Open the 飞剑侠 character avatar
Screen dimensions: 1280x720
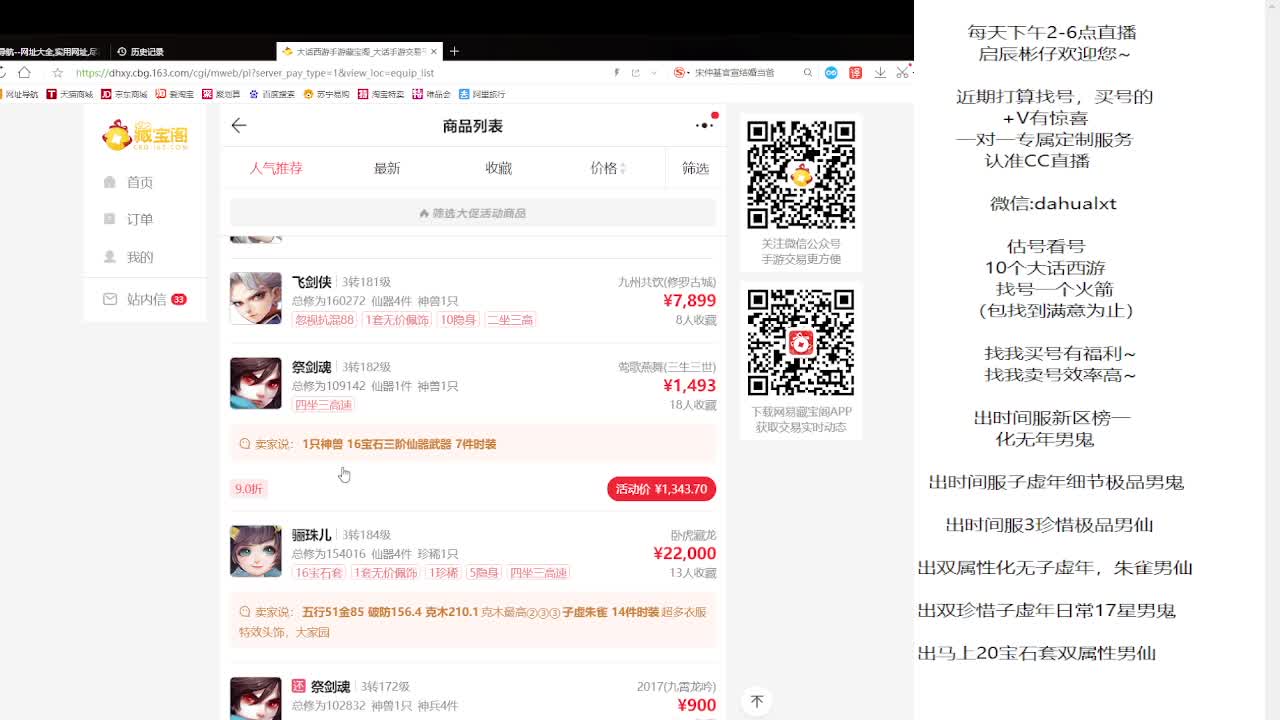(256, 298)
